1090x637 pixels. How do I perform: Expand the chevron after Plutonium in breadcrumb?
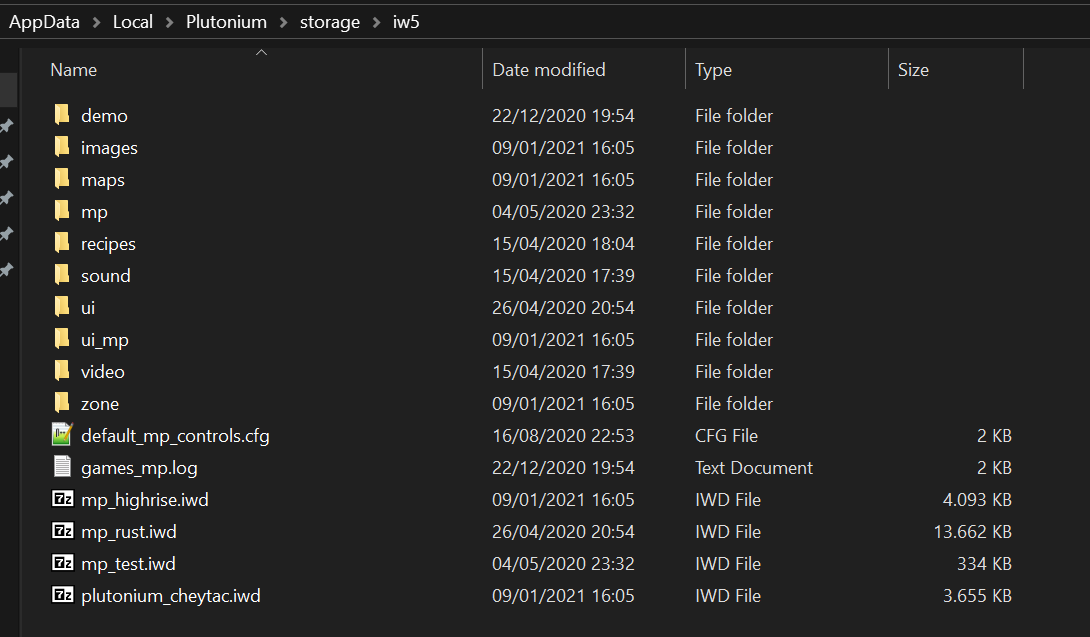[x=284, y=22]
